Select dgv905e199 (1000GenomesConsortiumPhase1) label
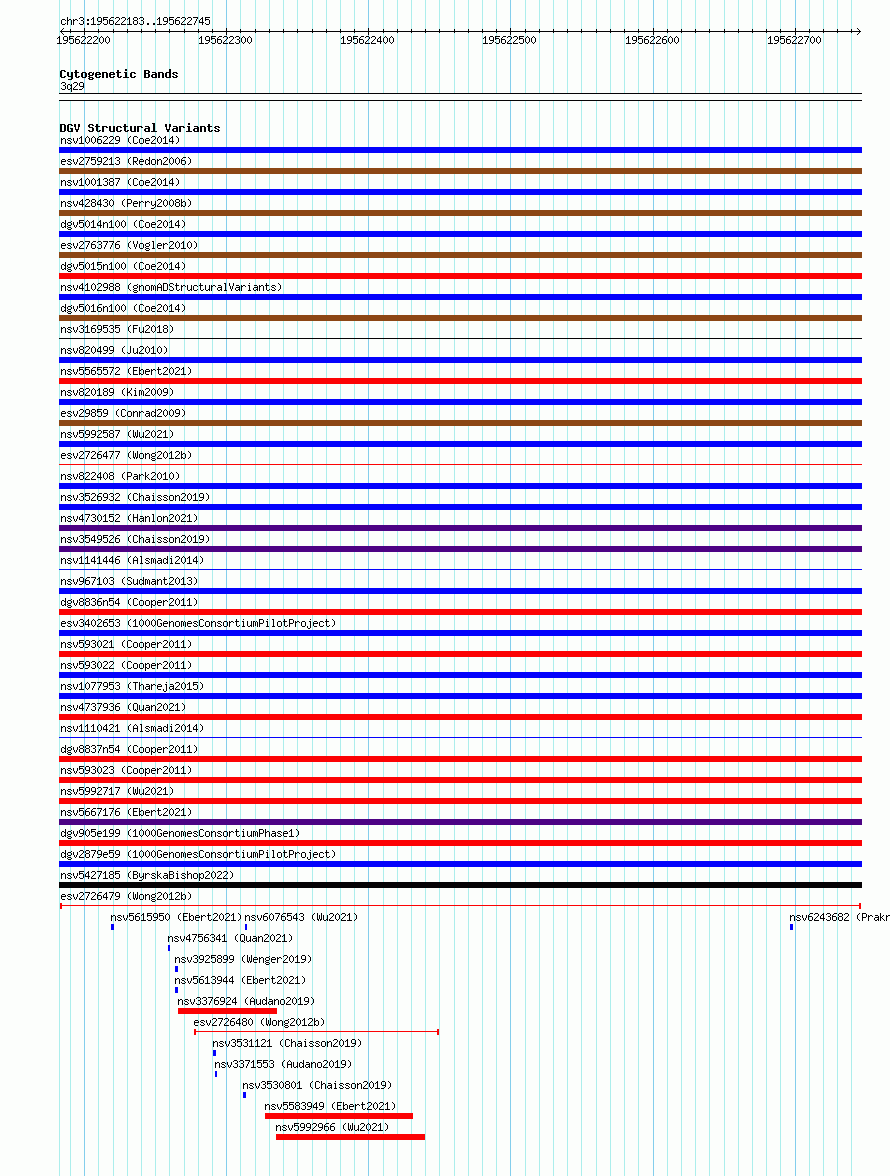The image size is (890, 1176). click(180, 833)
